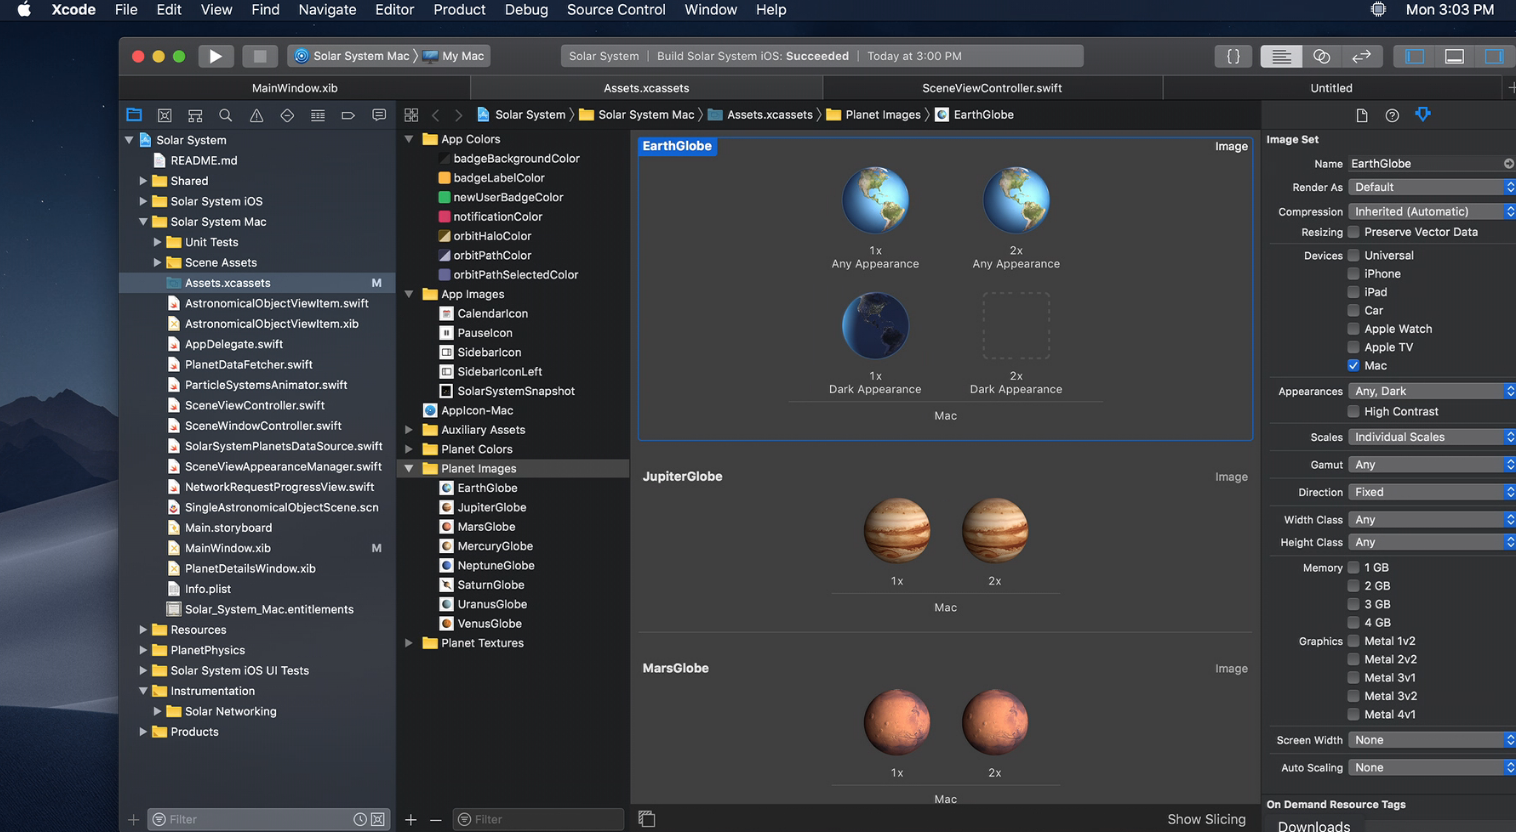The height and width of the screenshot is (832, 1516).
Task: Open the Source Control navigator
Action: (165, 115)
